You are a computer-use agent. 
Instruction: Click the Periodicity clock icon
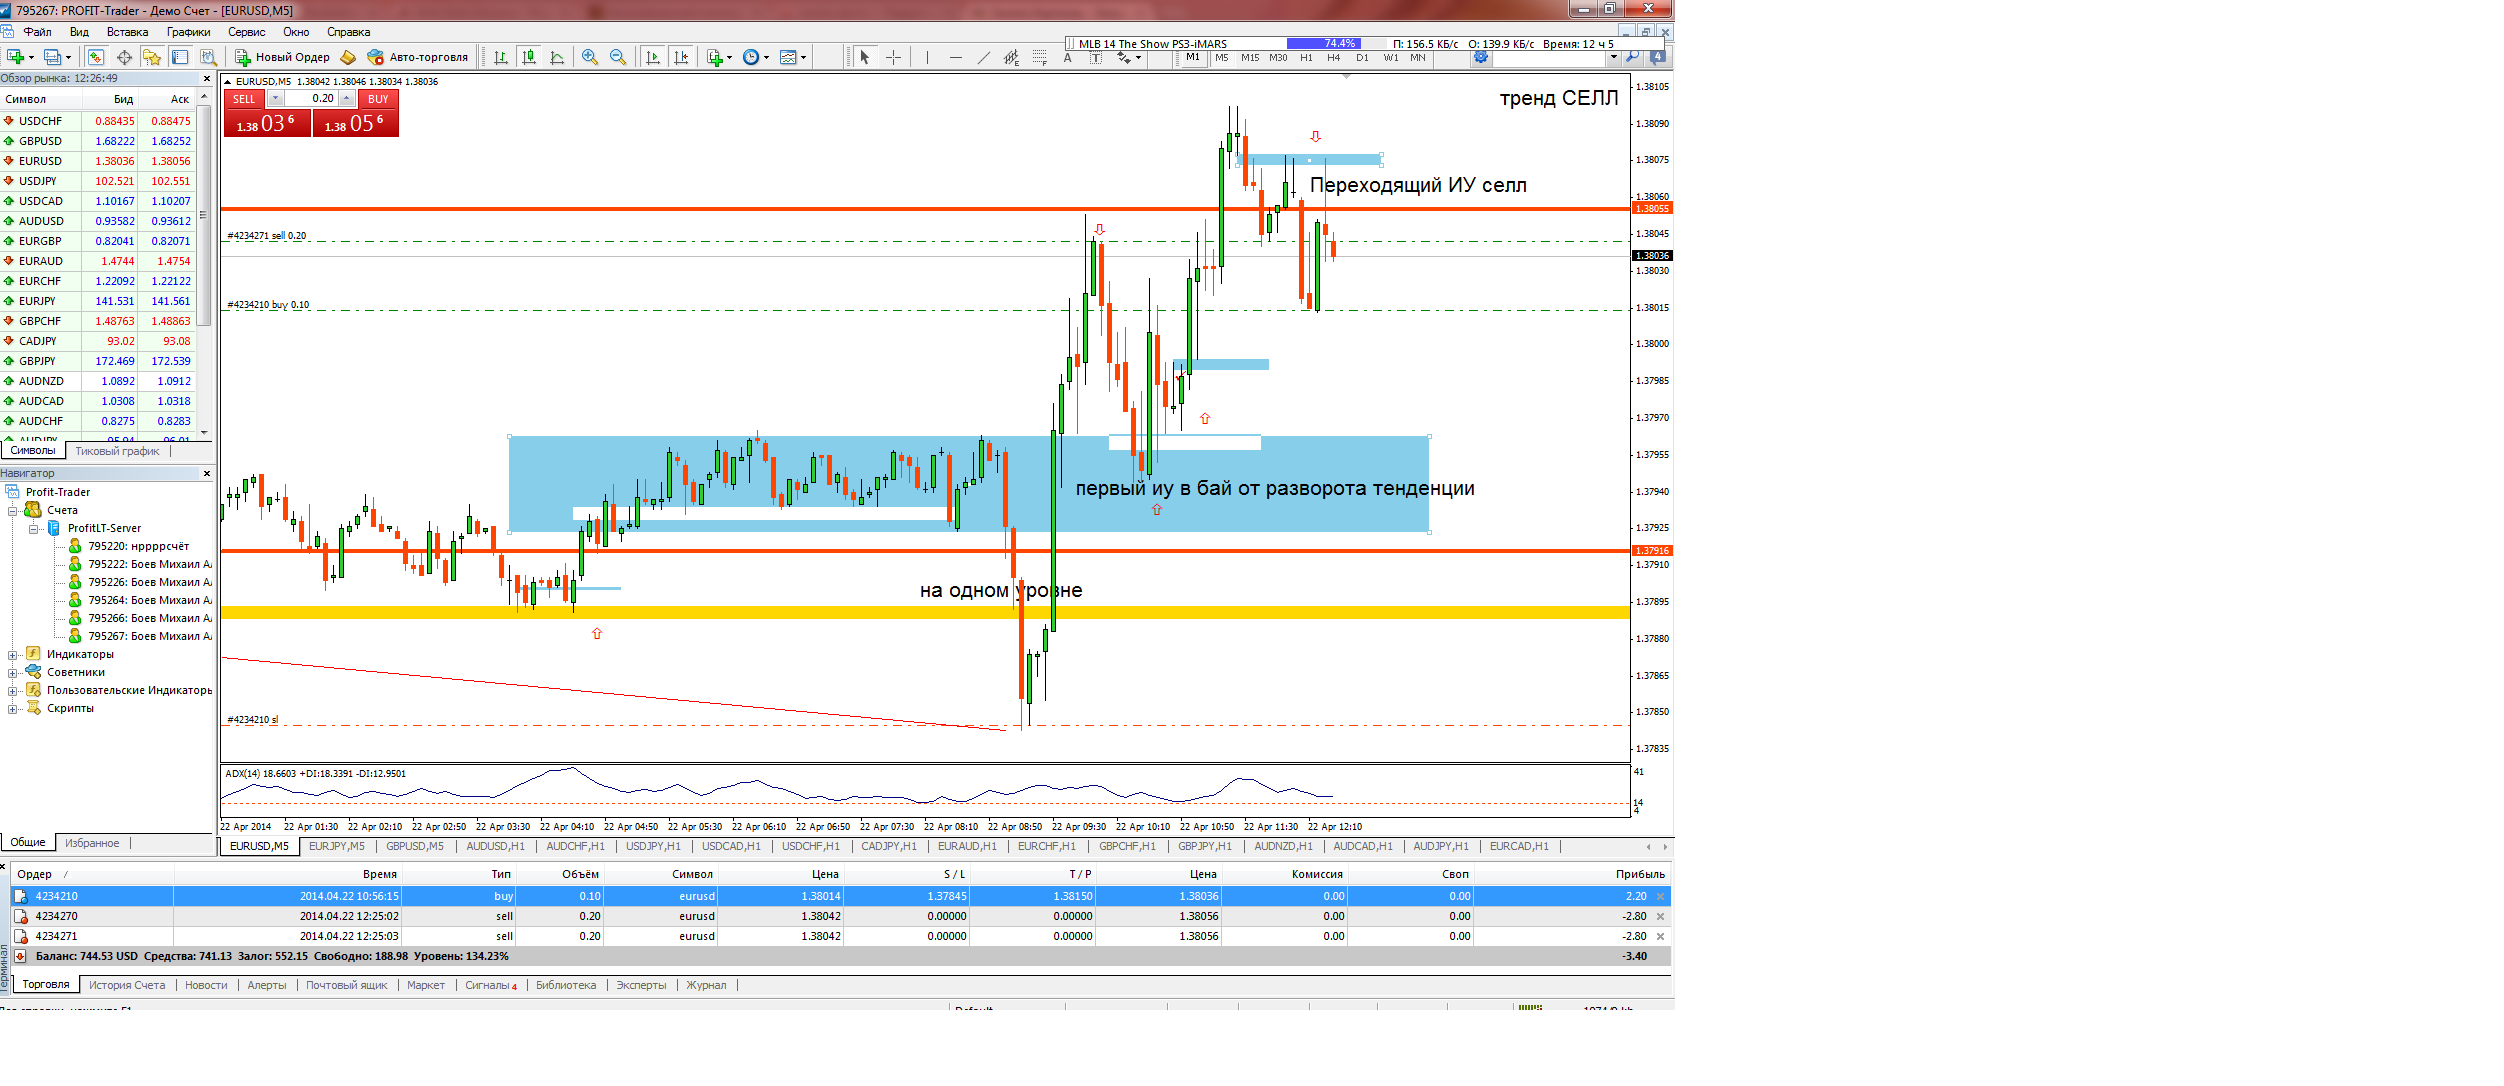pos(750,57)
